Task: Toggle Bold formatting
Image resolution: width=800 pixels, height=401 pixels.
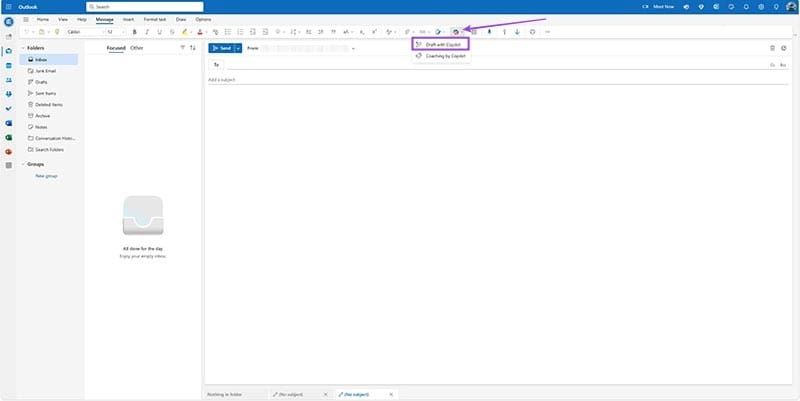Action: (135, 32)
